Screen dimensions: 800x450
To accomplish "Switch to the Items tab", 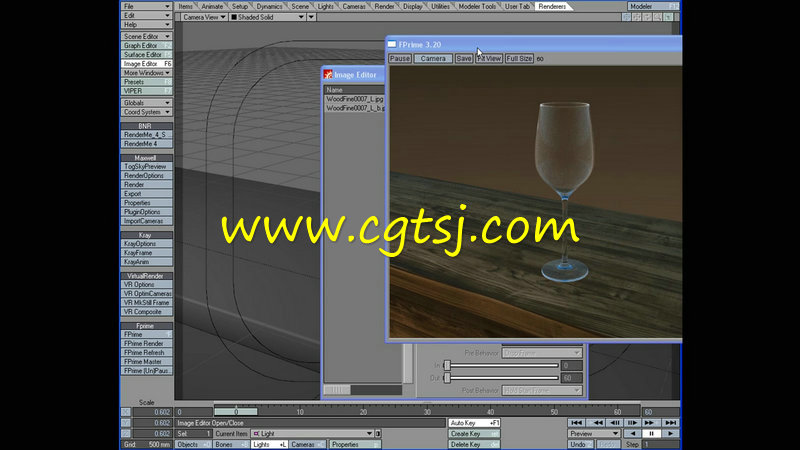I will coord(186,7).
